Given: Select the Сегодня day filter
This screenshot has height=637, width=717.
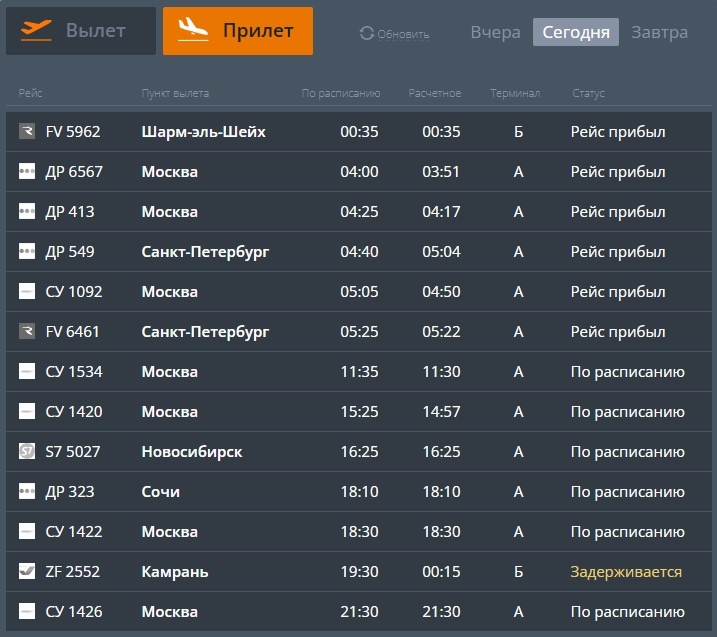Looking at the screenshot, I should 576,32.
